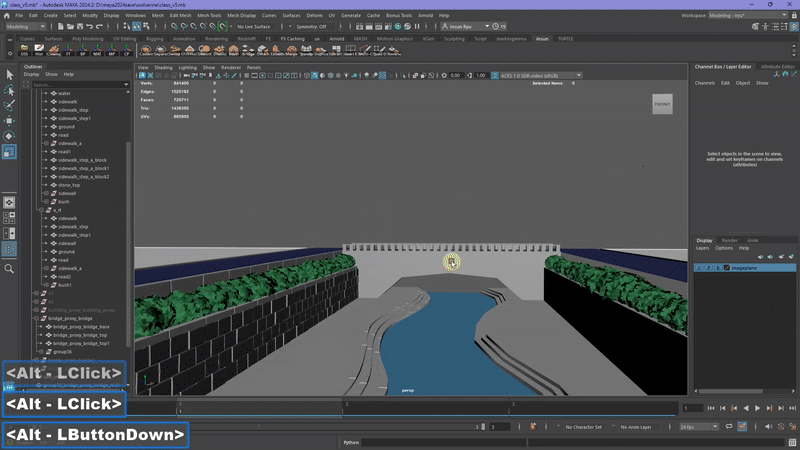Save scene with the floppy disk icon
Viewport: 800px width, 450px height.
[80, 27]
